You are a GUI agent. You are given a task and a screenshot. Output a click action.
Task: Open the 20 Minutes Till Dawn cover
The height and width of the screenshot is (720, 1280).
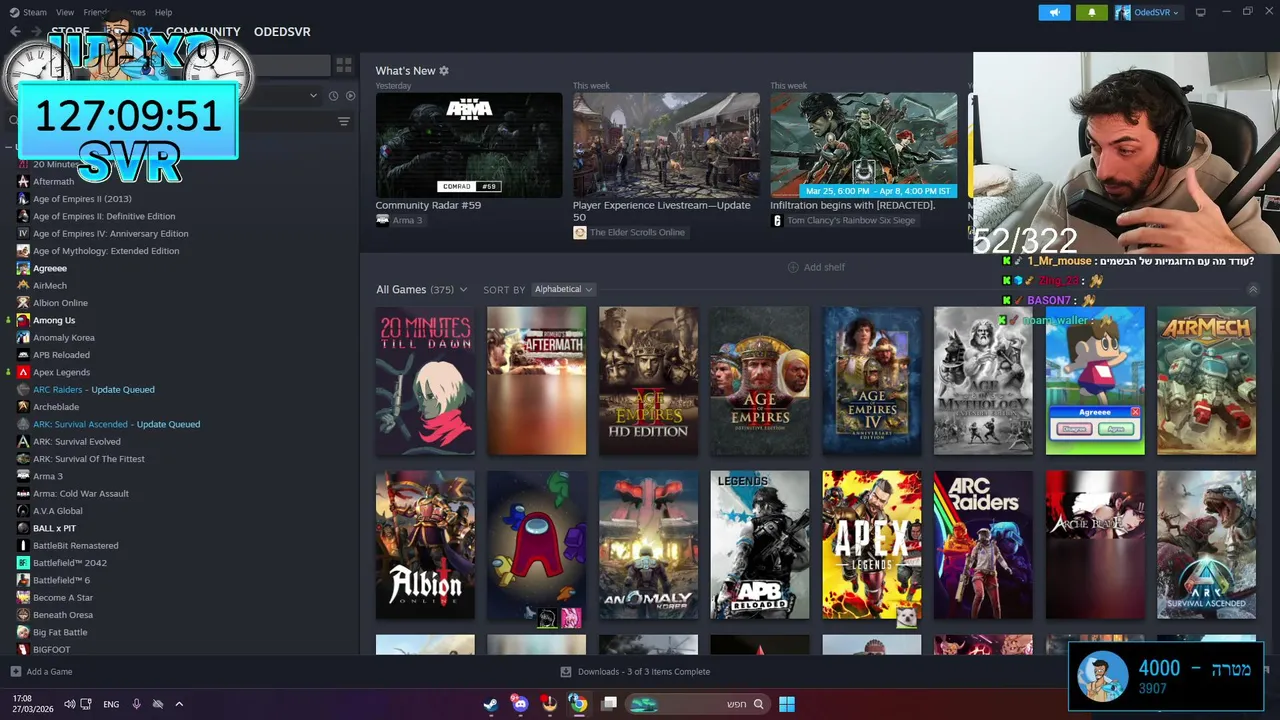coord(425,380)
